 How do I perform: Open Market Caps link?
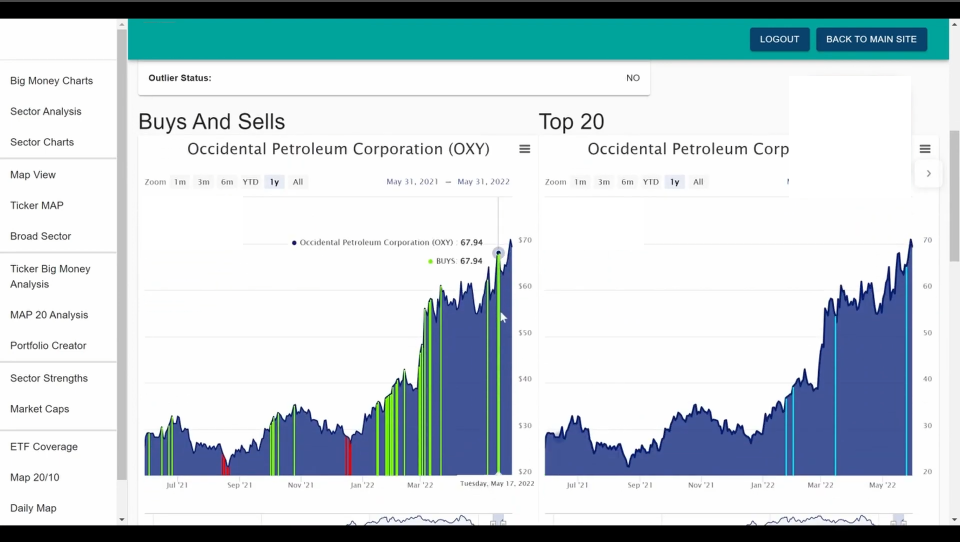pyautogui.click(x=39, y=409)
